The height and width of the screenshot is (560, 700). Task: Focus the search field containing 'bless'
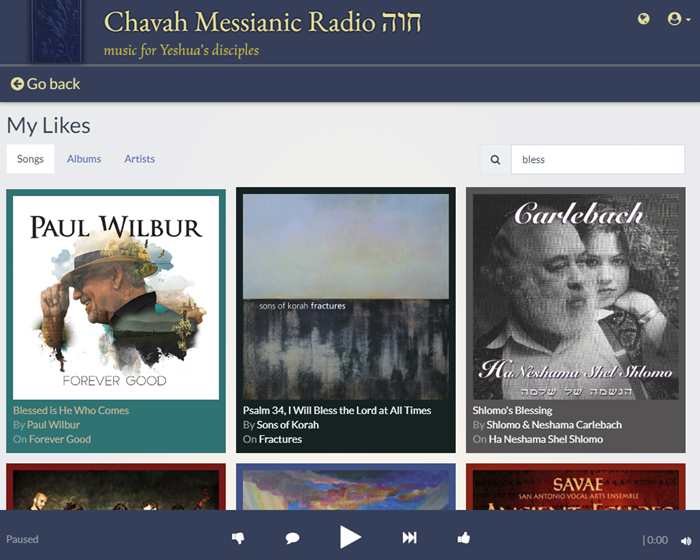click(x=598, y=159)
